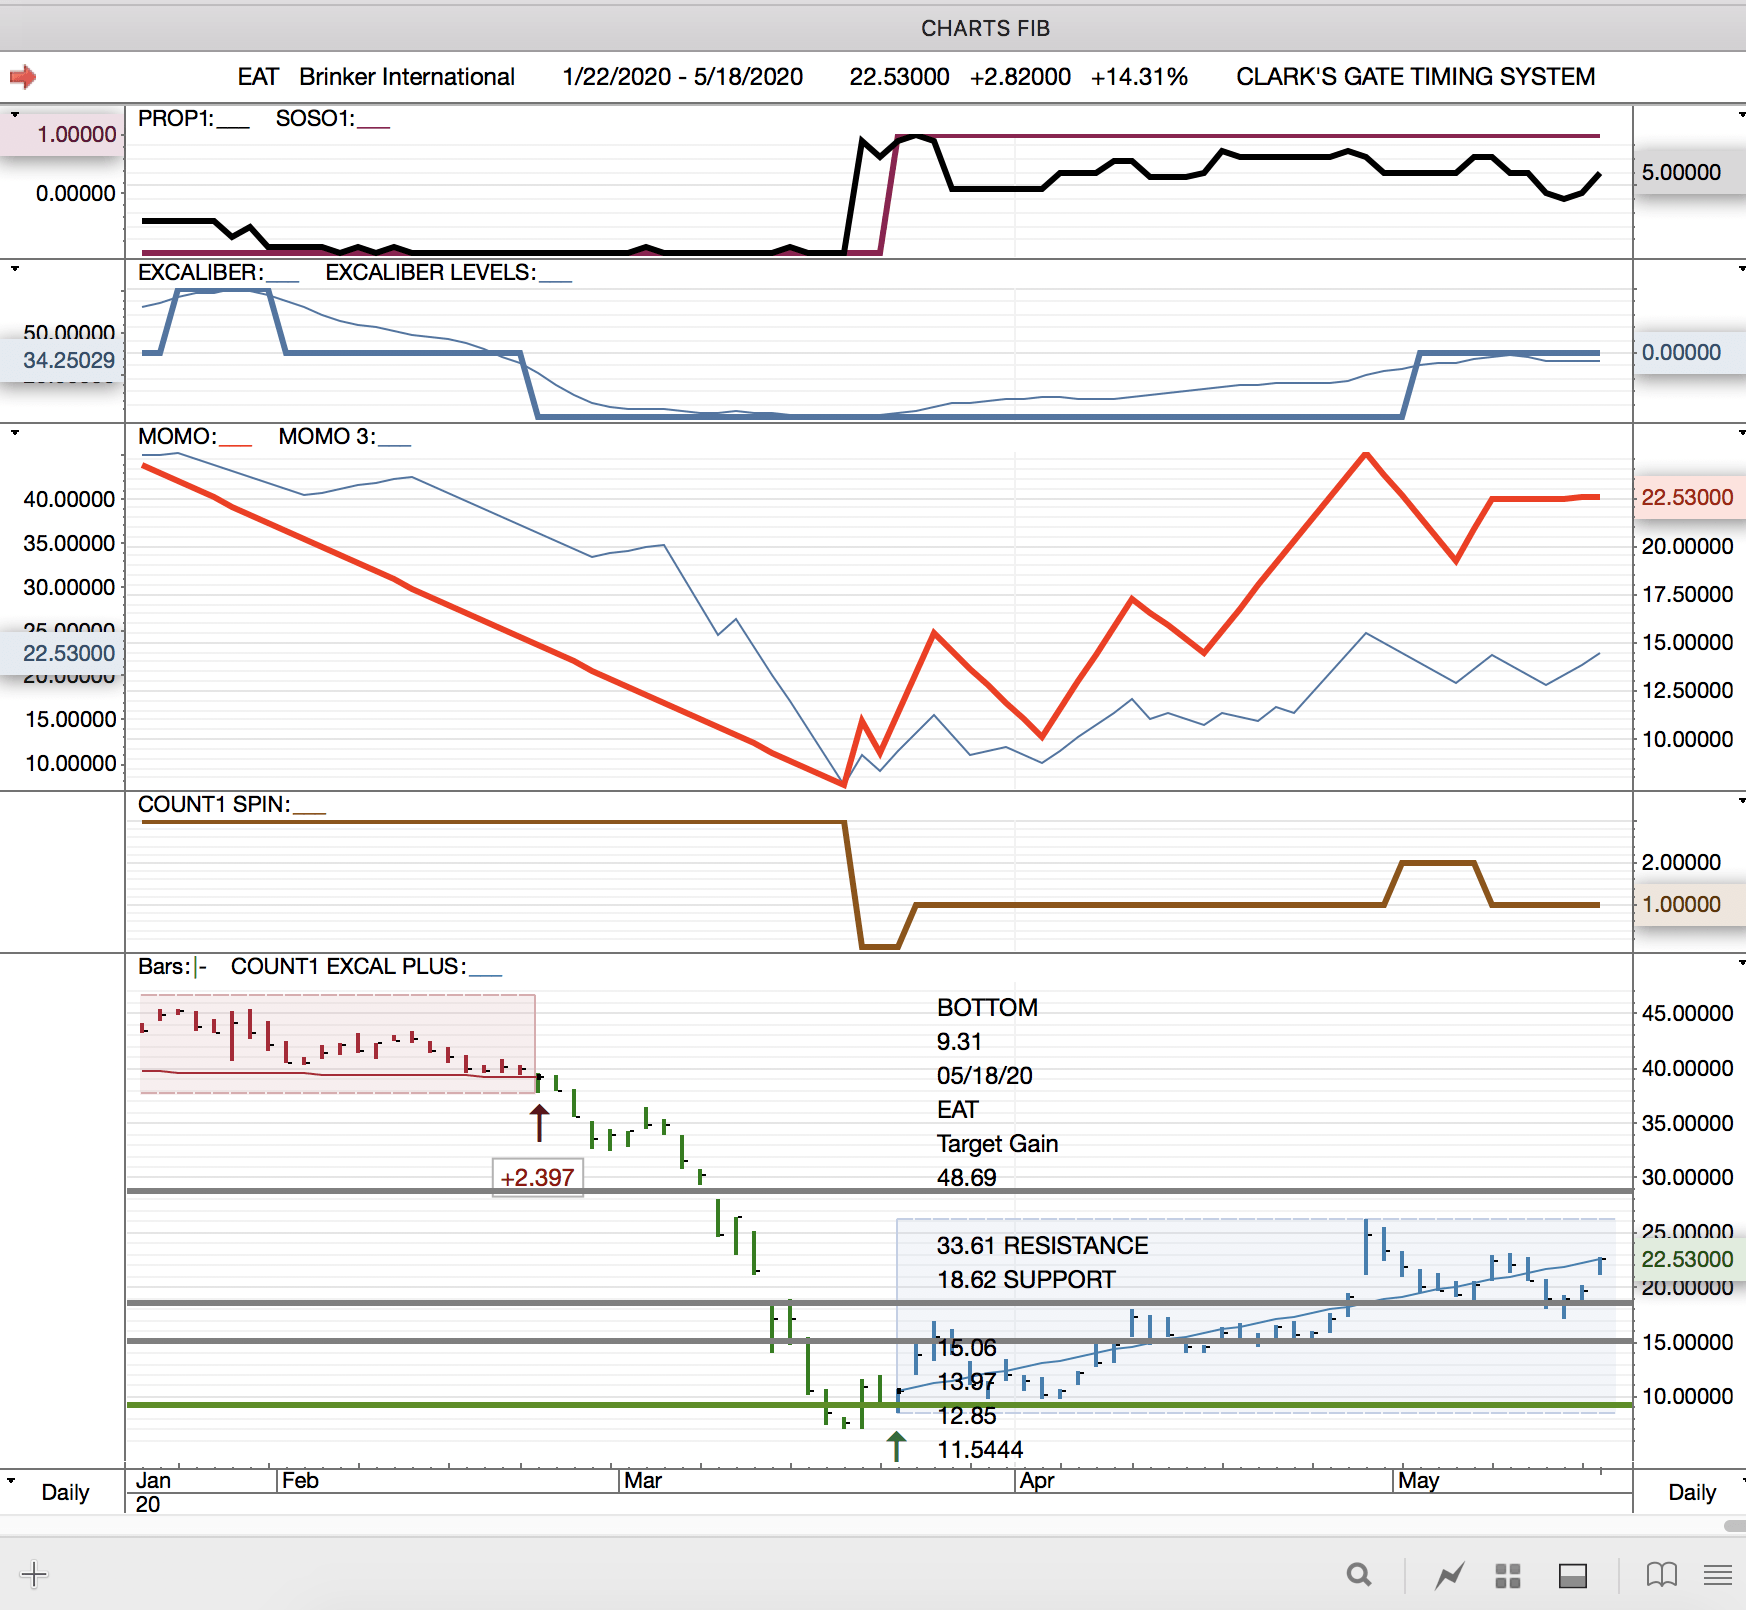Click the dark red up arrow marker
The height and width of the screenshot is (1610, 1746).
pyautogui.click(x=539, y=1123)
